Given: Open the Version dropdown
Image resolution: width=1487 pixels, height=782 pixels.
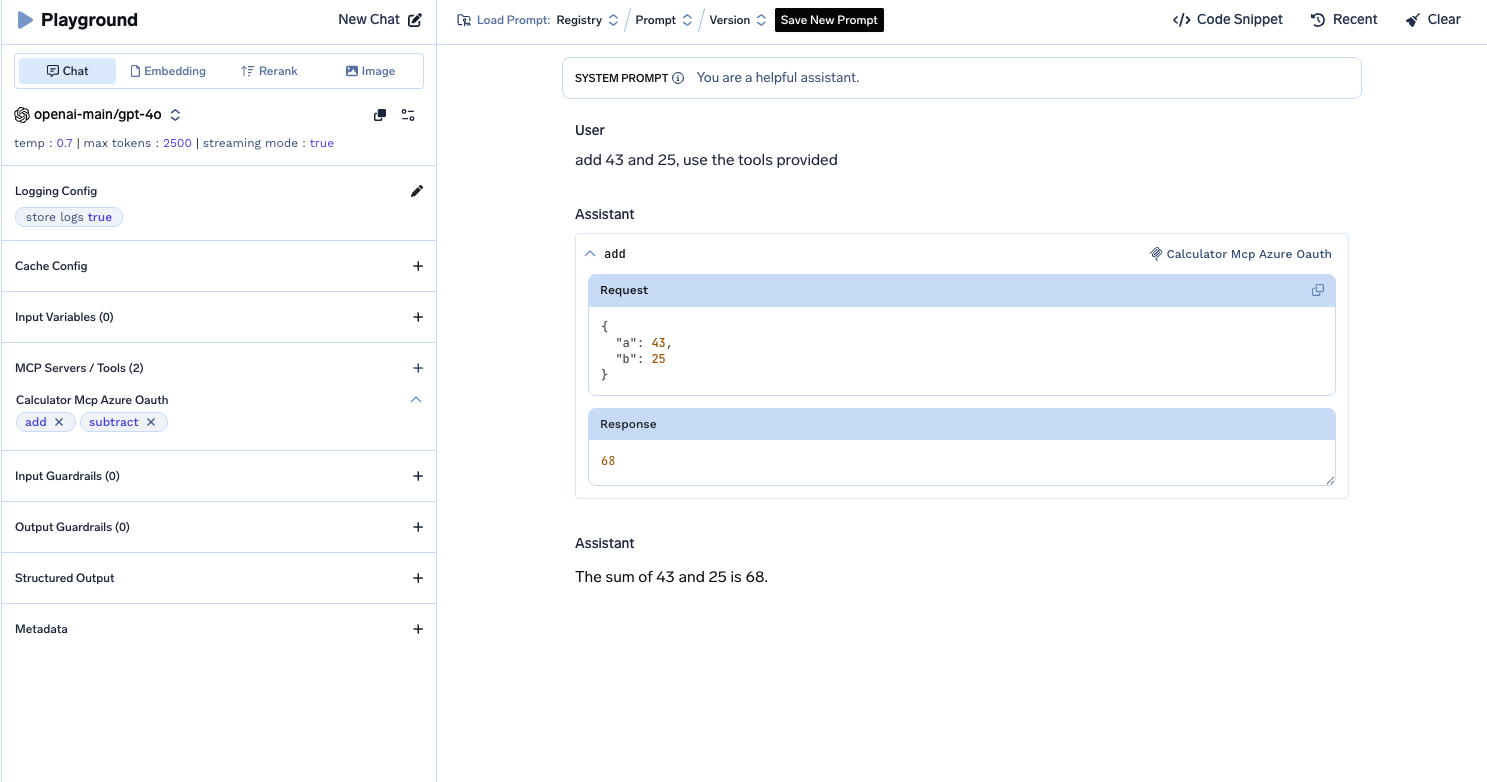Looking at the screenshot, I should [738, 20].
